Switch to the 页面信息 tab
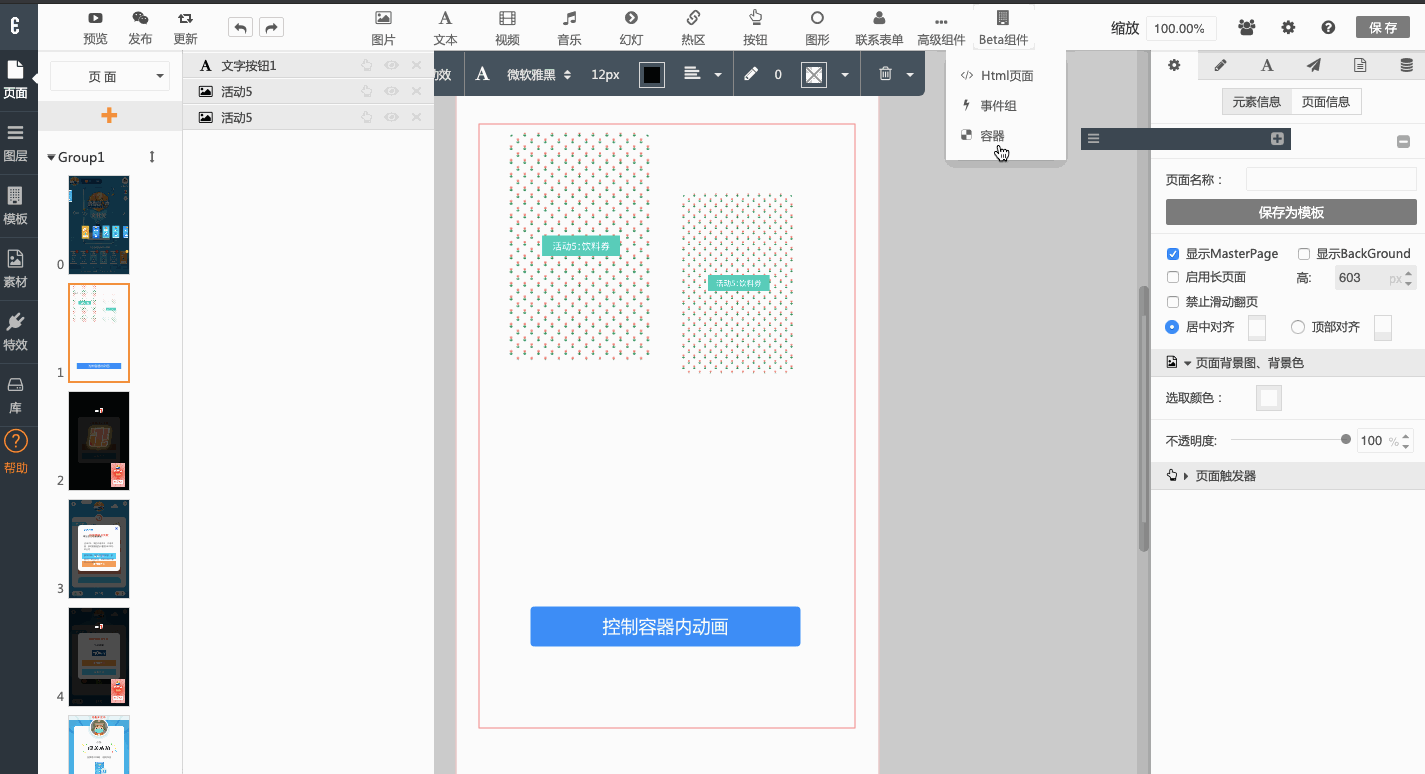 (x=1326, y=102)
